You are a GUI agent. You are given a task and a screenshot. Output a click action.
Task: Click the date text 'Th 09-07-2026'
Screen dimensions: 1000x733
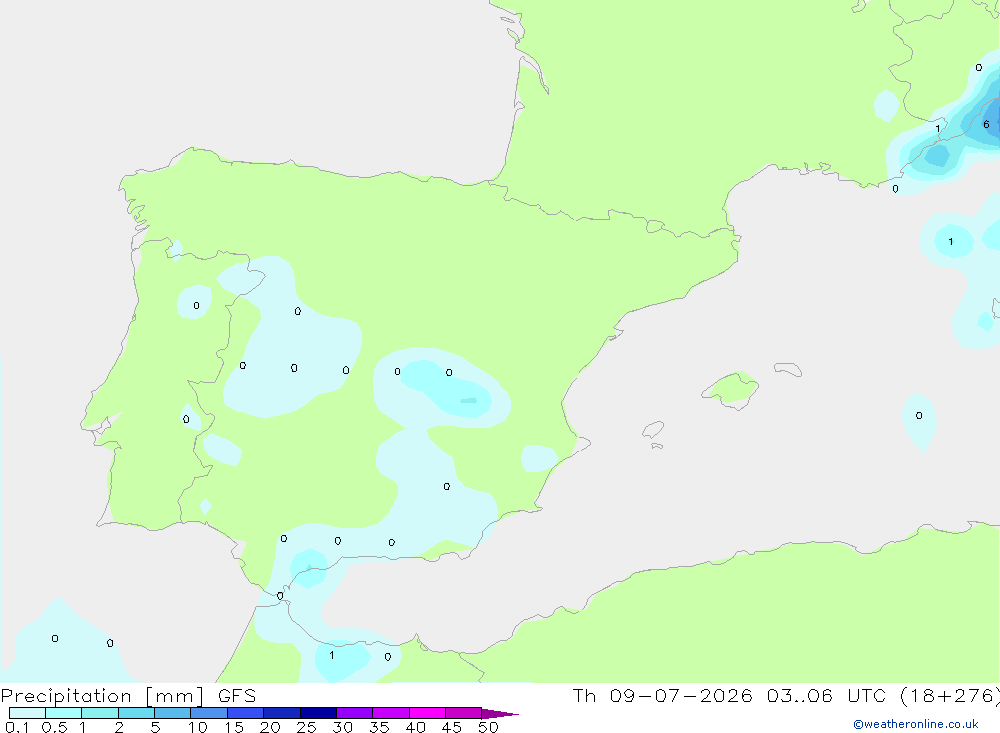coord(663,696)
